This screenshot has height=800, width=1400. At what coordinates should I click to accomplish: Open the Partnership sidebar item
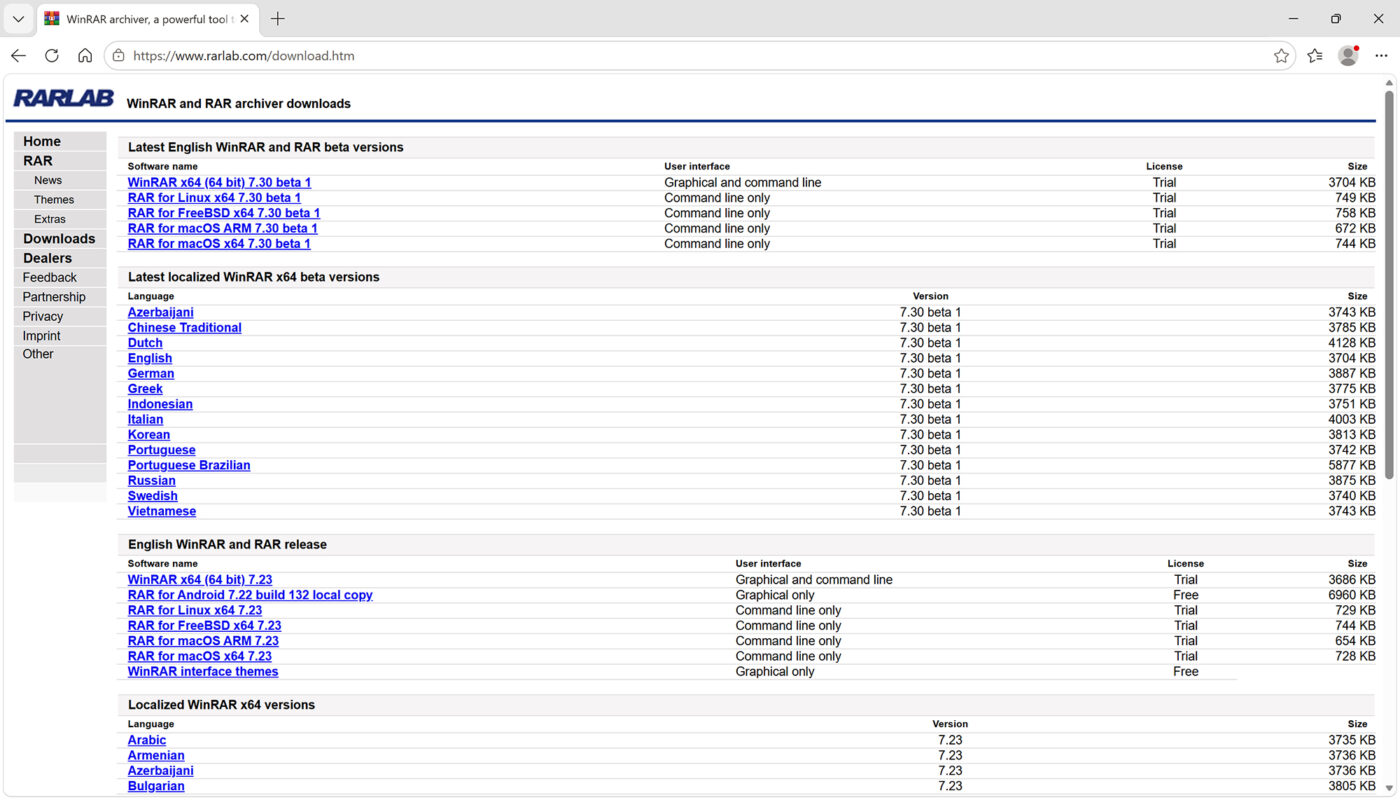pyautogui.click(x=54, y=297)
